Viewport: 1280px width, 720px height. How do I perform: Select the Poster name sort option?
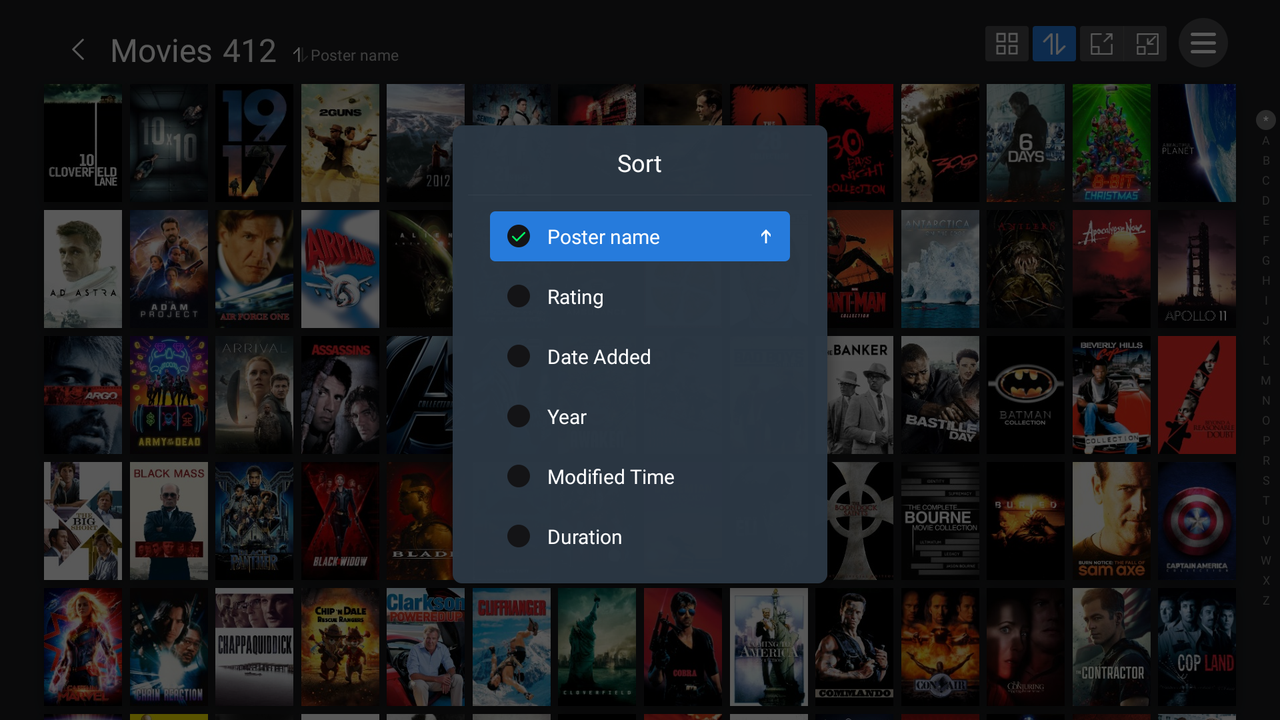640,237
